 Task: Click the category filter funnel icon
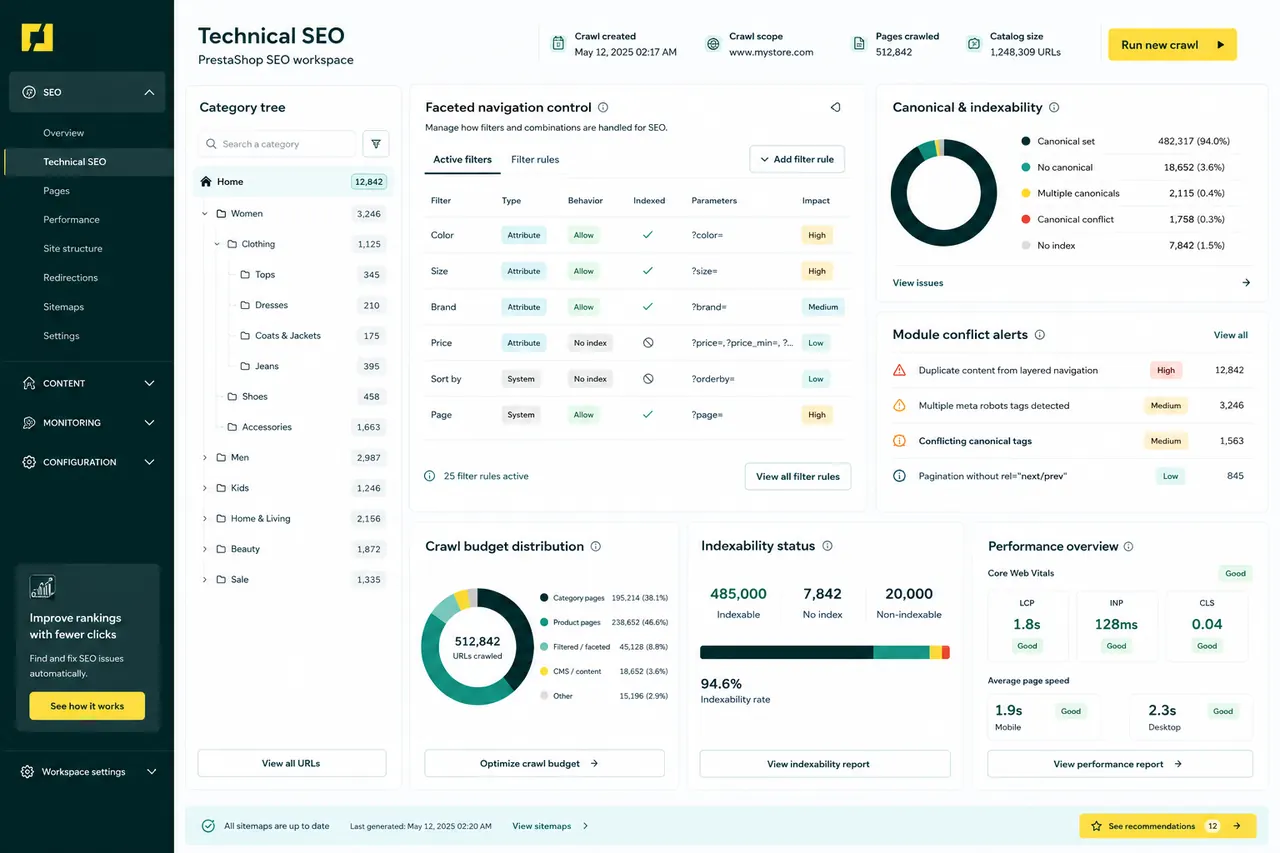376,144
